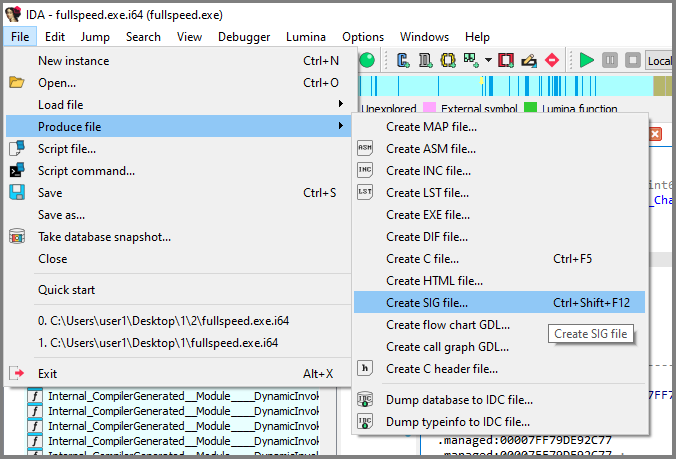Click the h header file icon
676x459 pixels.
coord(365,368)
